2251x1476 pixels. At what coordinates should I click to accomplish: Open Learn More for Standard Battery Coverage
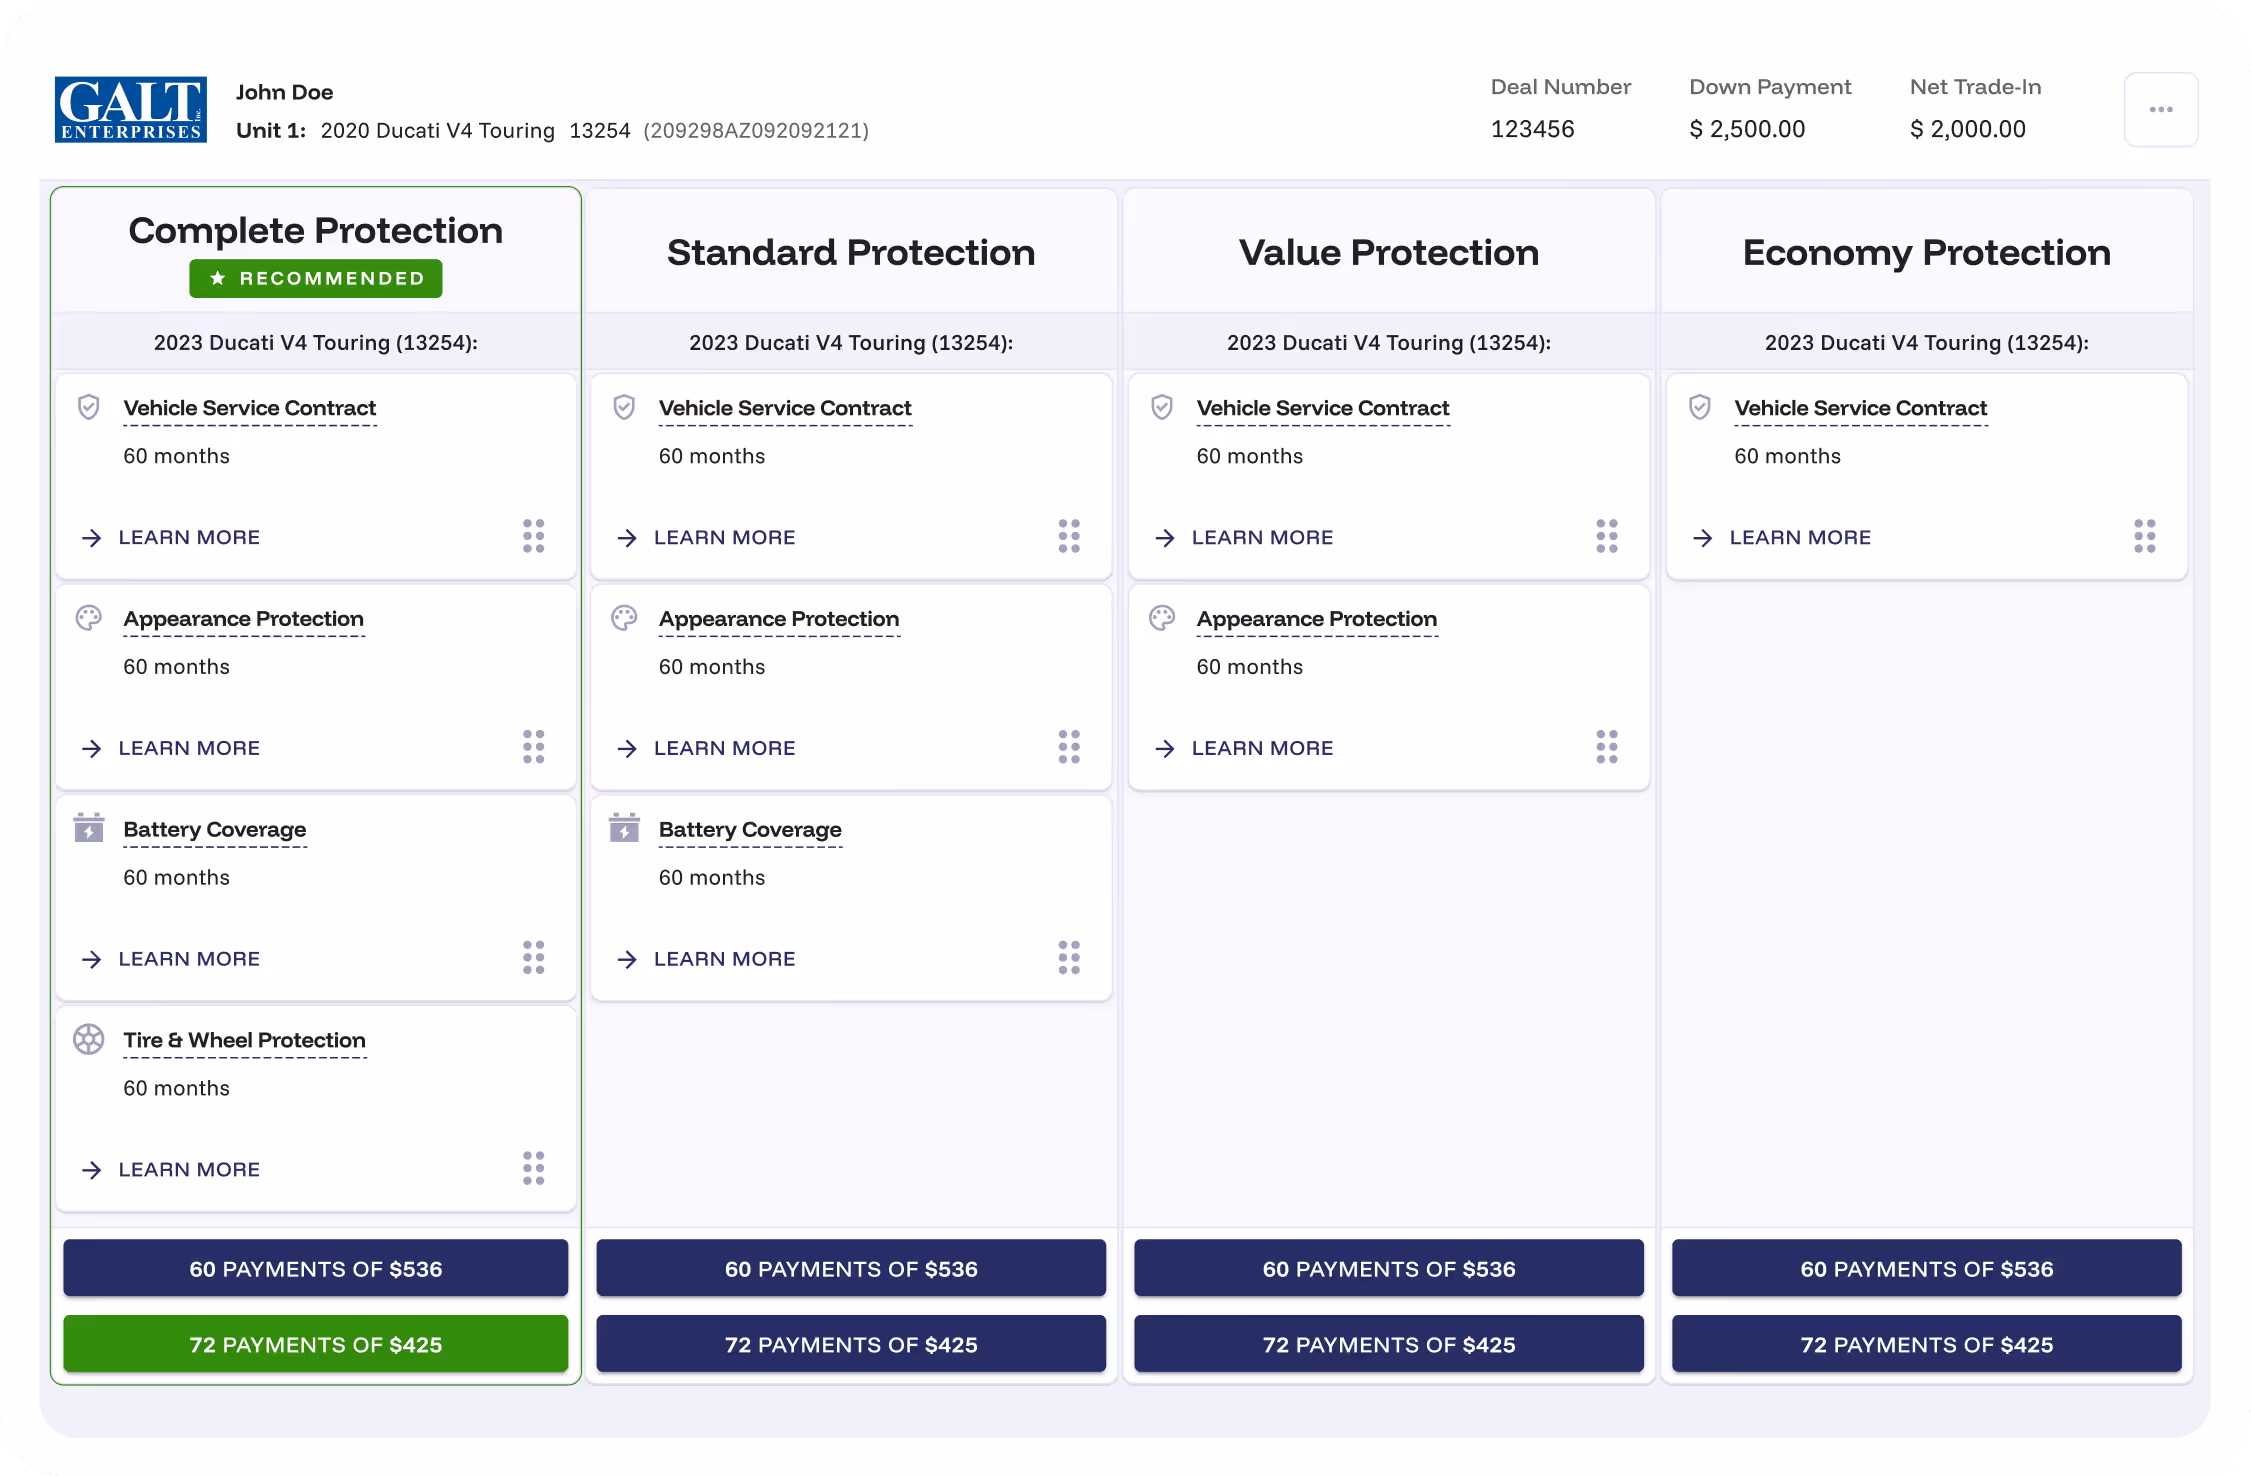pos(724,959)
